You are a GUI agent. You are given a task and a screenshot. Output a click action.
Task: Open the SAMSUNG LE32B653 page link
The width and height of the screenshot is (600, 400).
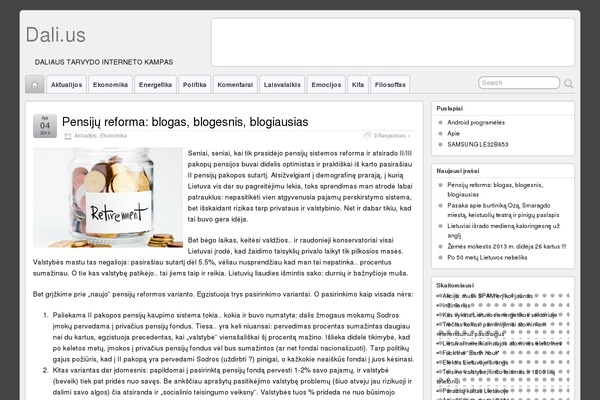point(478,144)
